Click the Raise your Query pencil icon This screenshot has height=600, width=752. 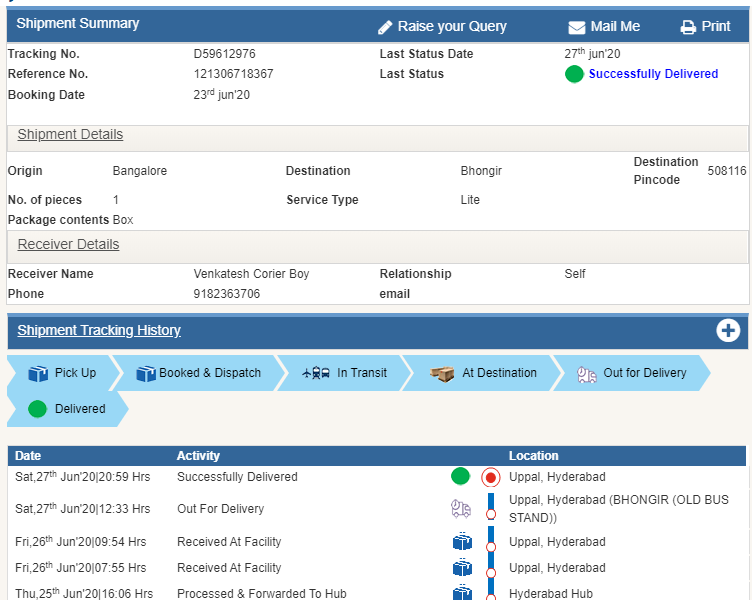pyautogui.click(x=385, y=27)
